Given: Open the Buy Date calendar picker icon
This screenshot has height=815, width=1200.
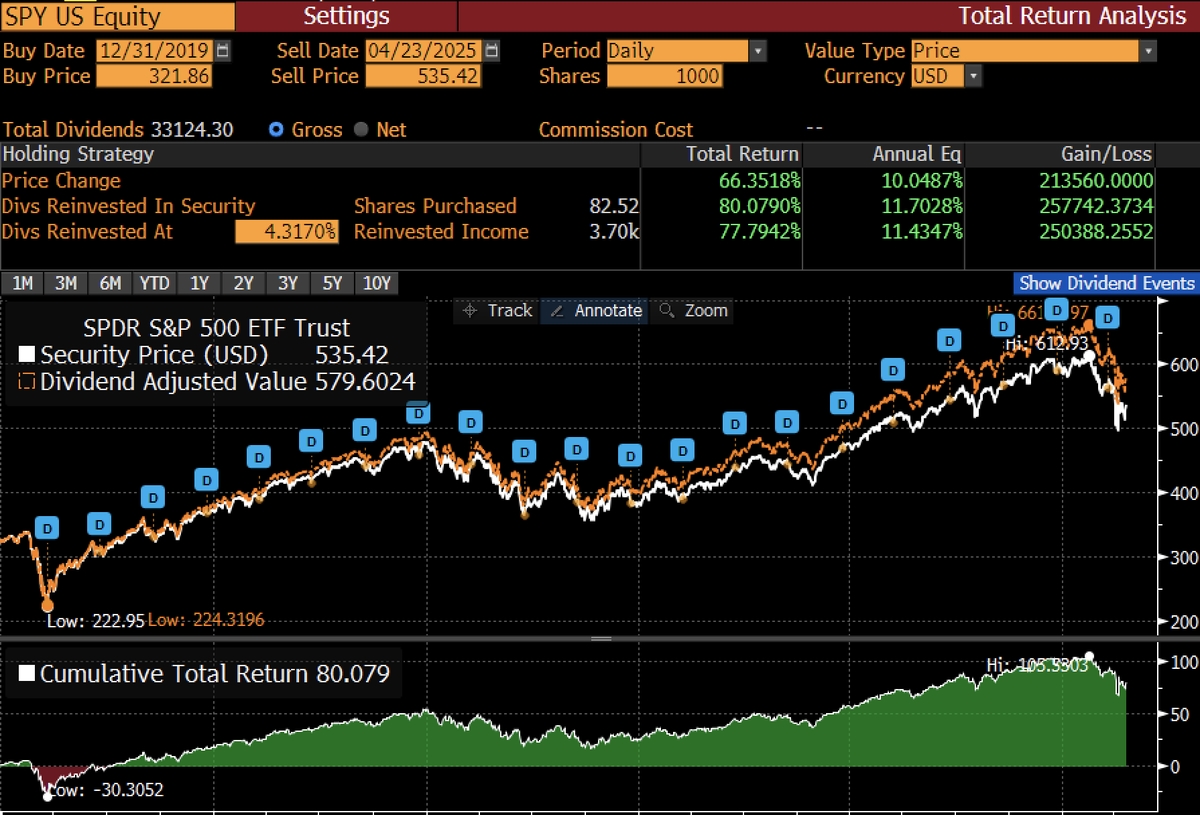Looking at the screenshot, I should pos(223,50).
